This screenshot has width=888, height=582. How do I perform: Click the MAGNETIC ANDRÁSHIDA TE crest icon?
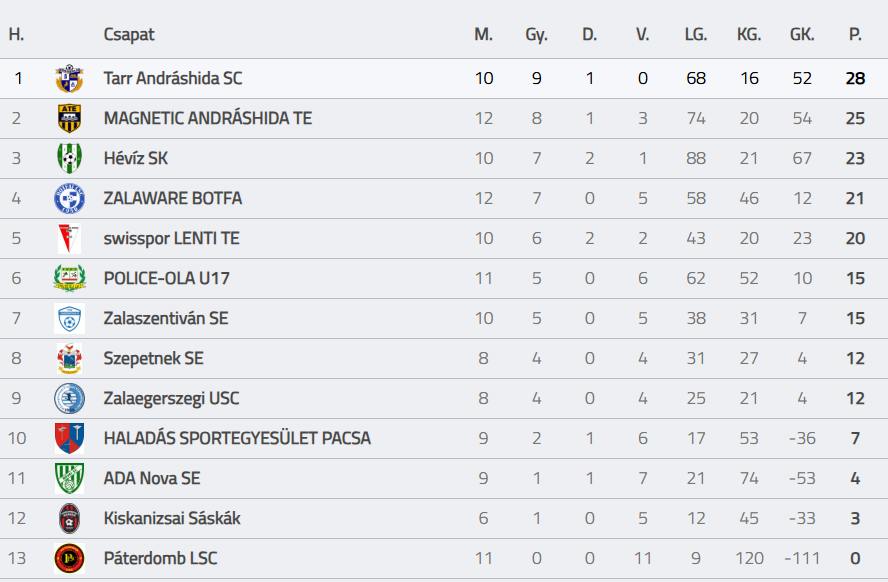69,119
